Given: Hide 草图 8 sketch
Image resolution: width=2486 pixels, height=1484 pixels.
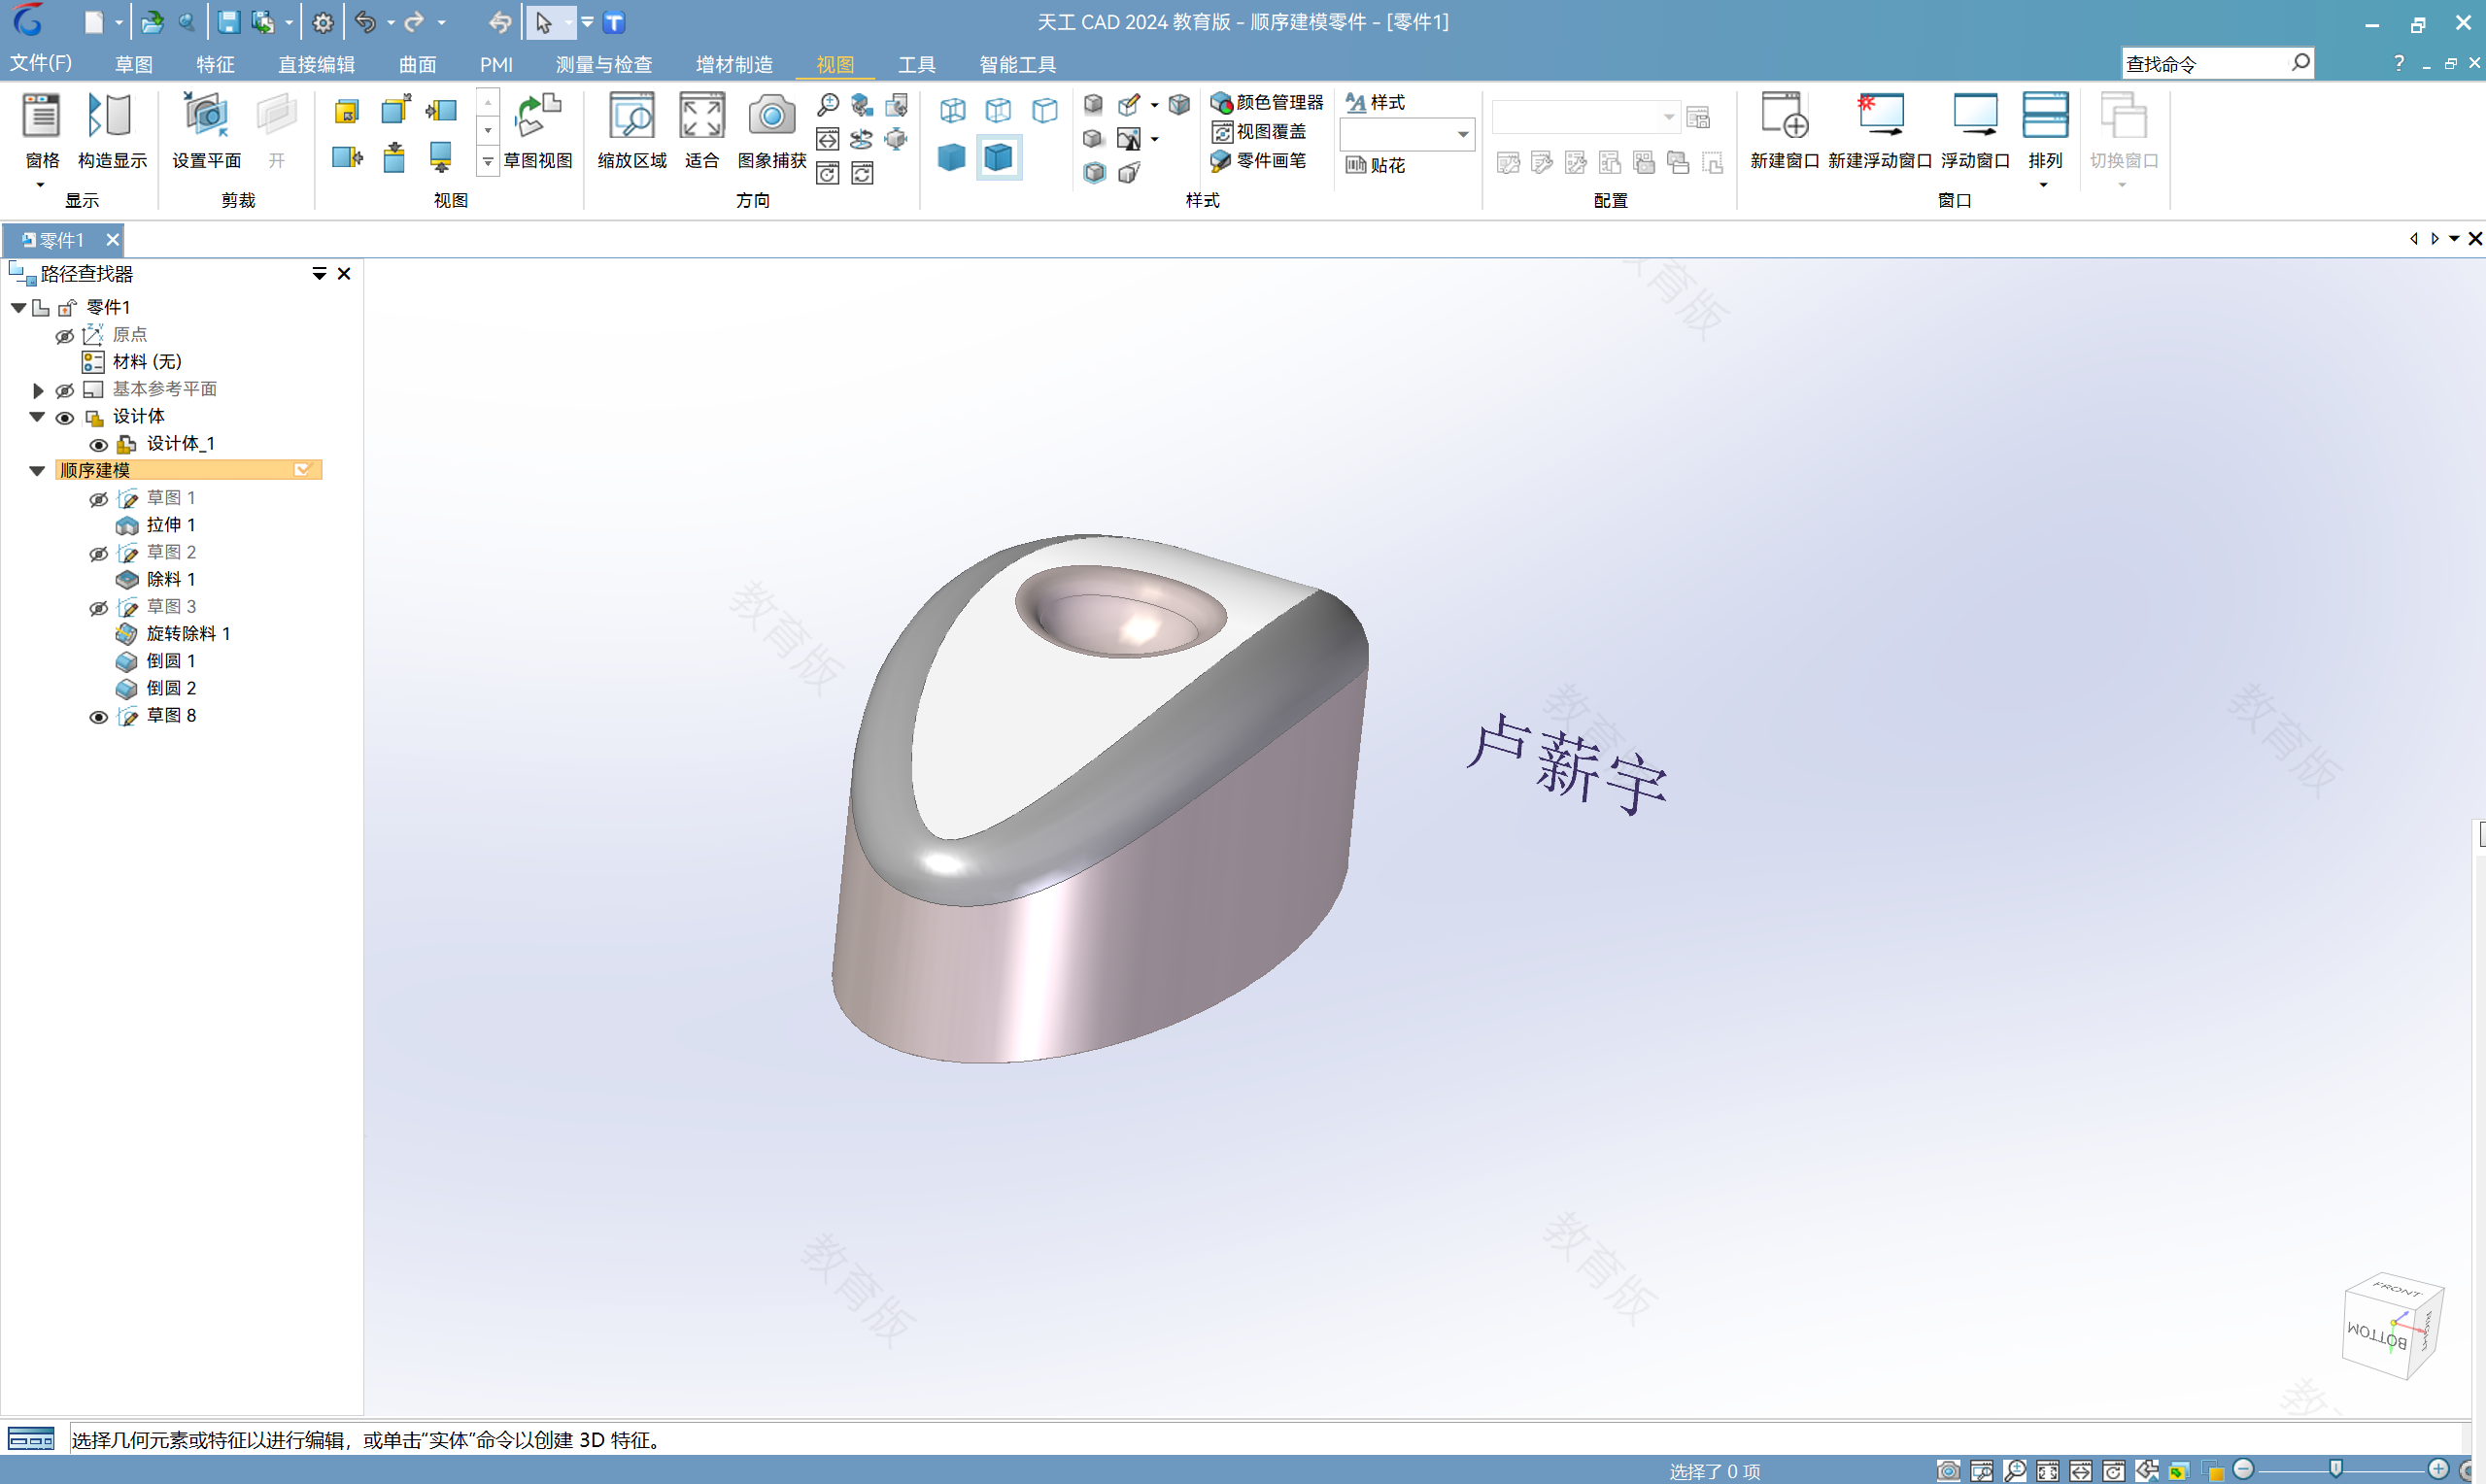Looking at the screenshot, I should [x=99, y=716].
